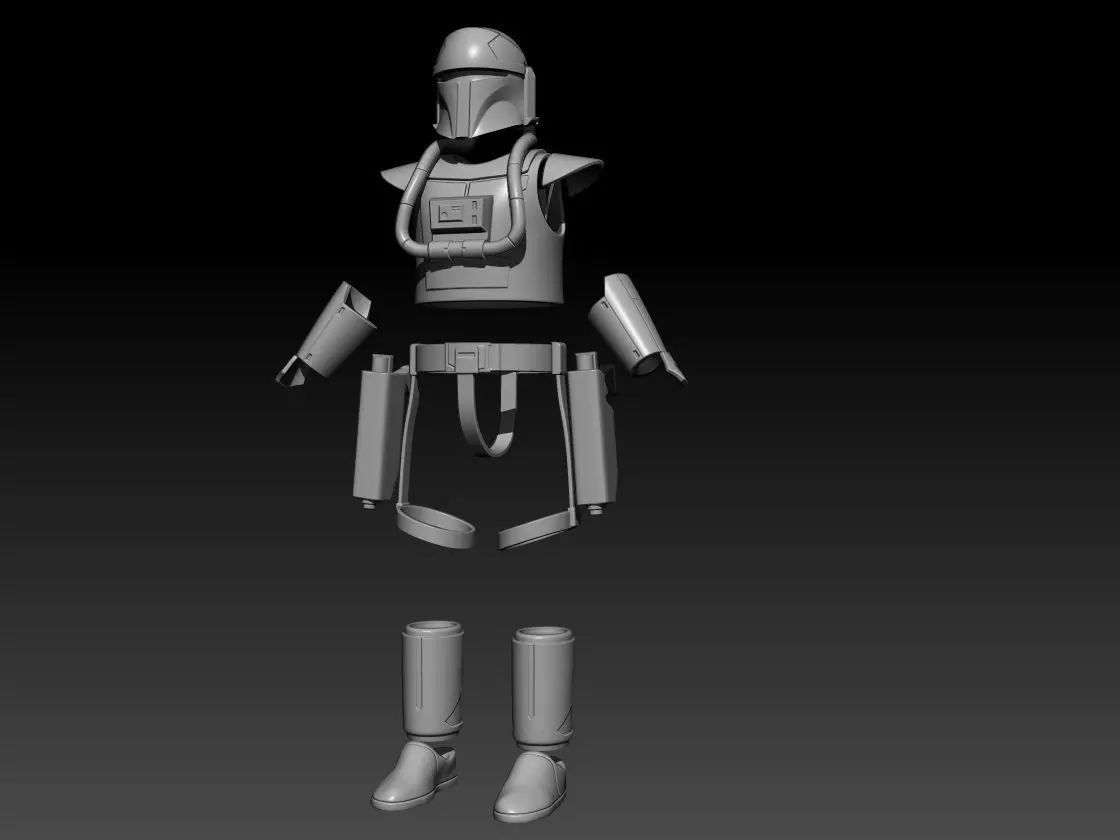Select the forearm gauntlet on the viewer's right

tap(634, 327)
